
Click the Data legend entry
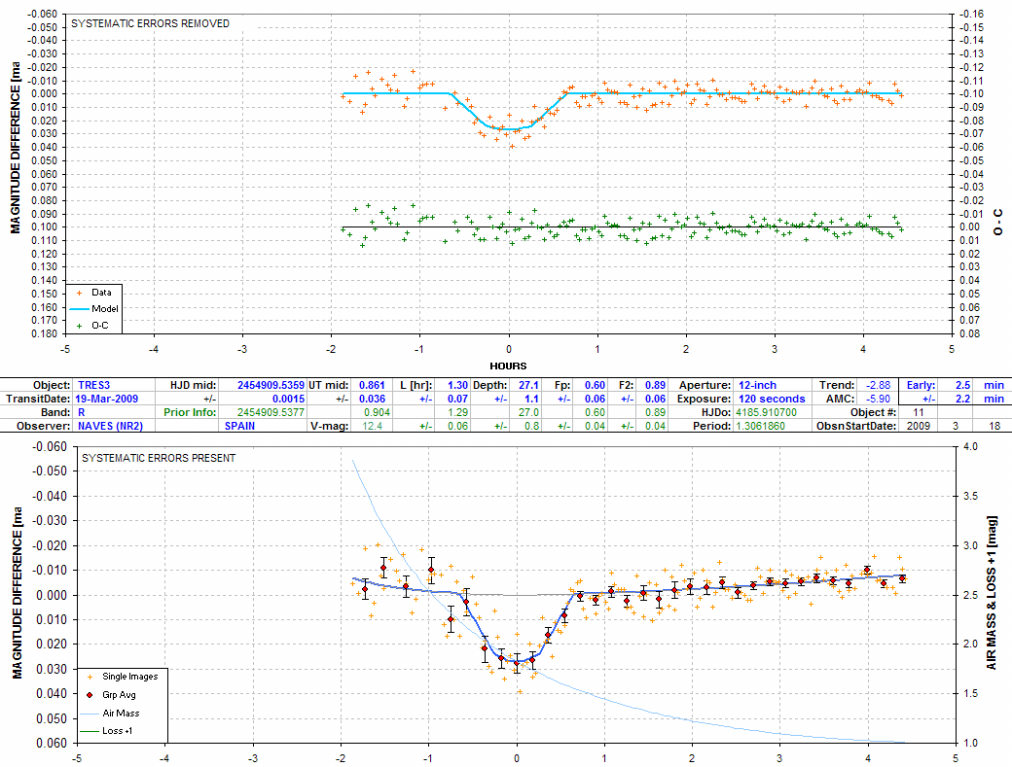tap(101, 292)
